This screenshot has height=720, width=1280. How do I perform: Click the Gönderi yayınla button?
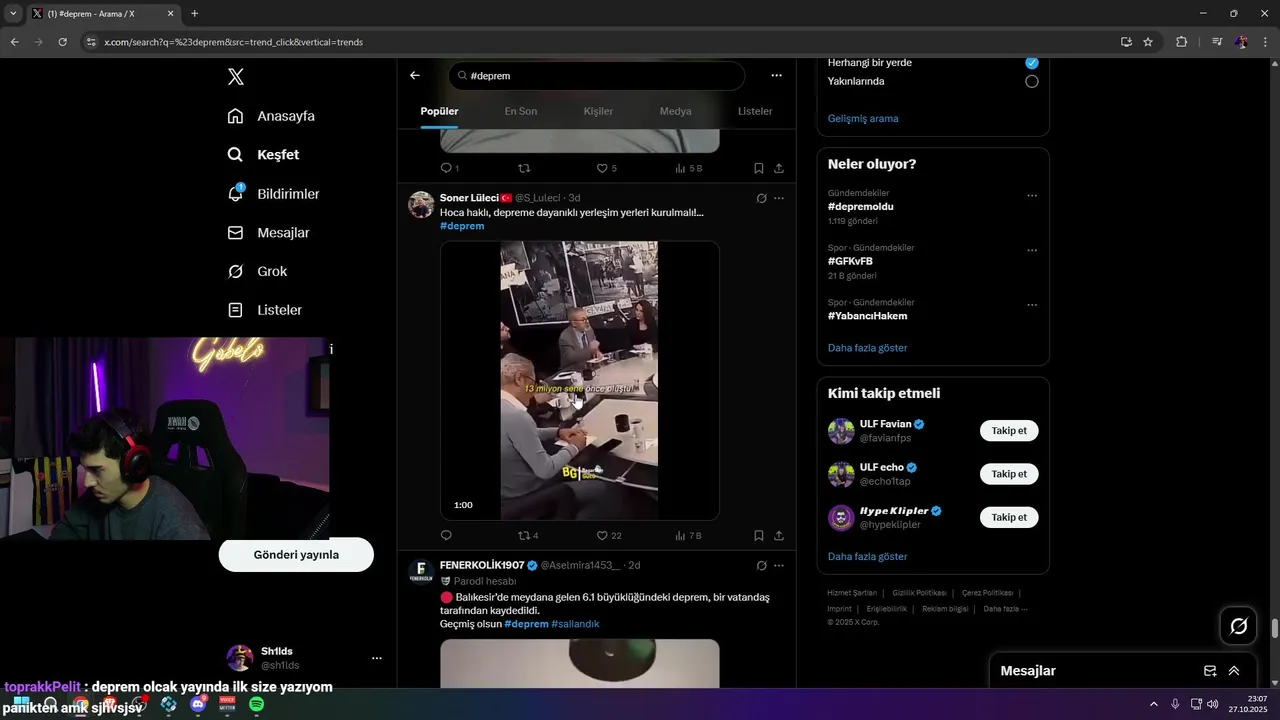[x=296, y=555]
